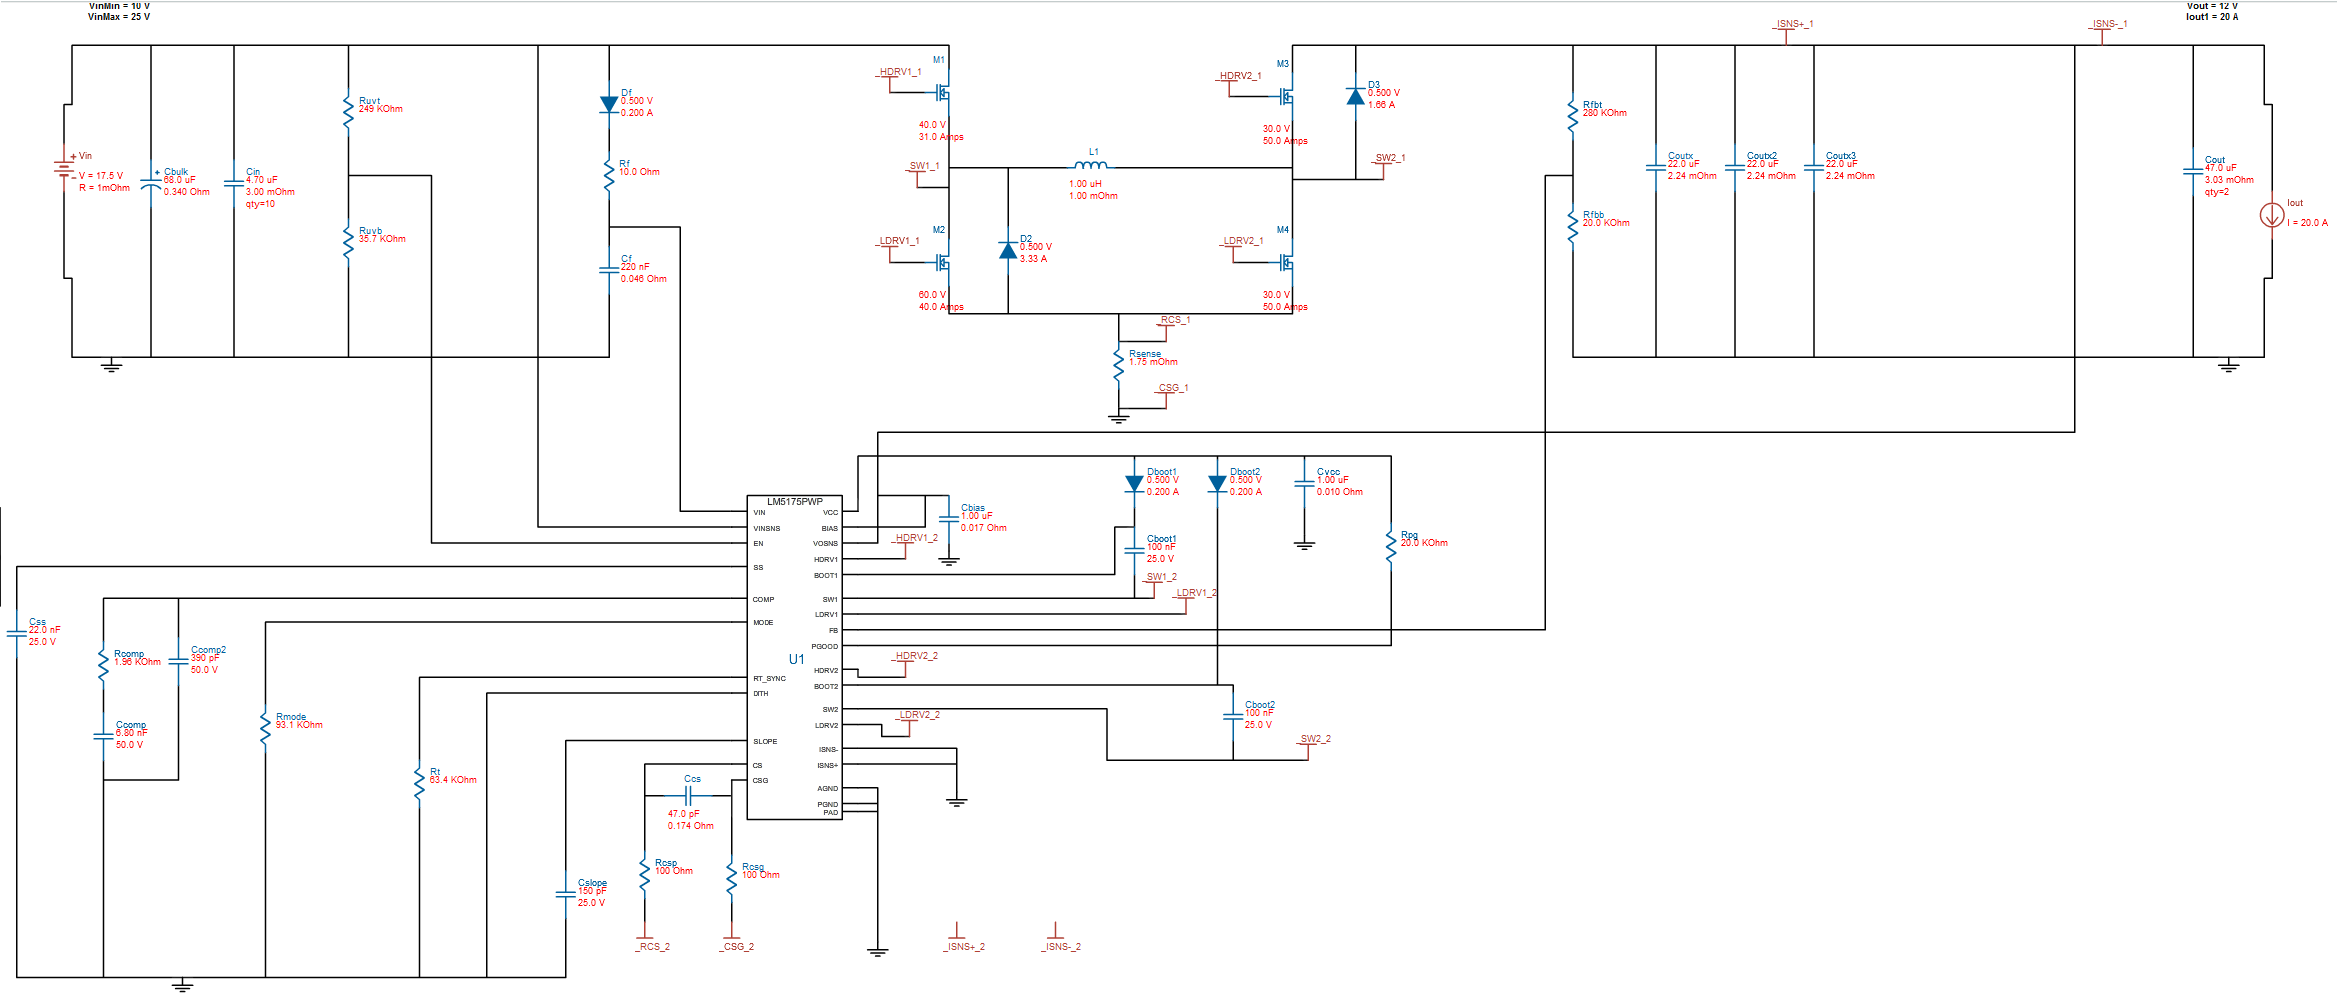Select the Cboot2 bootstrap capacitor

[1231, 716]
